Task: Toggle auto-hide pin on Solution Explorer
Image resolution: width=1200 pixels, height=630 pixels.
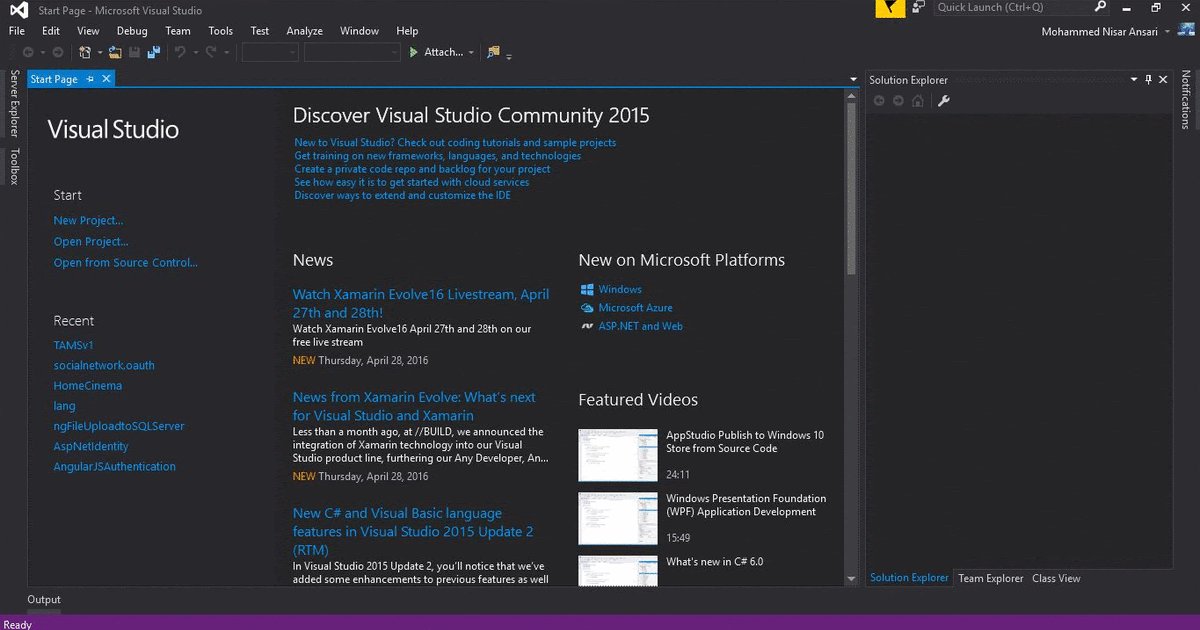Action: click(x=1149, y=79)
